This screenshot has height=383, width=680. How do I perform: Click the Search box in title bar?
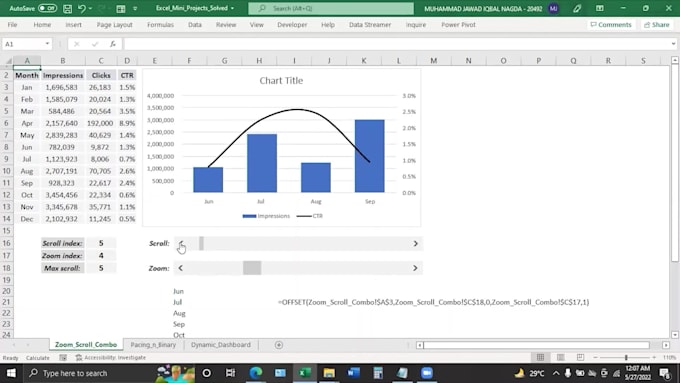tap(331, 8)
